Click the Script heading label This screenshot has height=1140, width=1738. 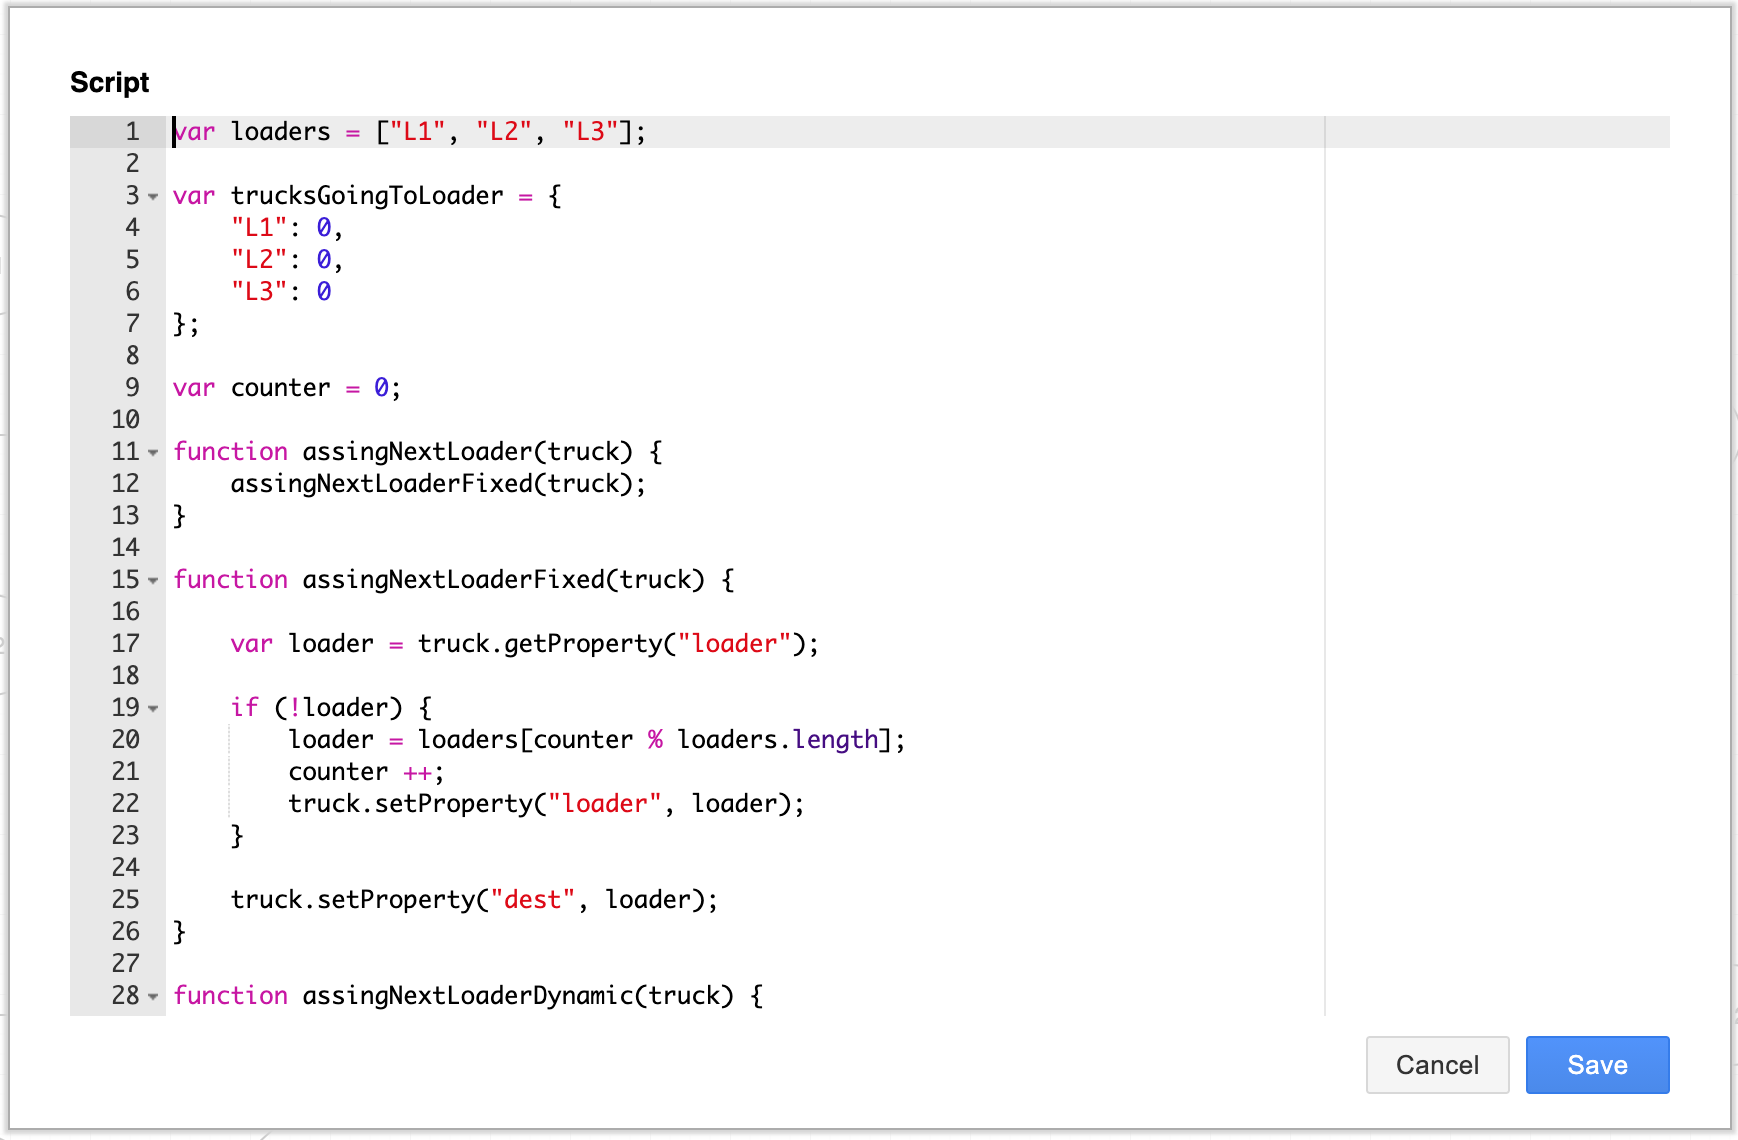click(x=108, y=82)
